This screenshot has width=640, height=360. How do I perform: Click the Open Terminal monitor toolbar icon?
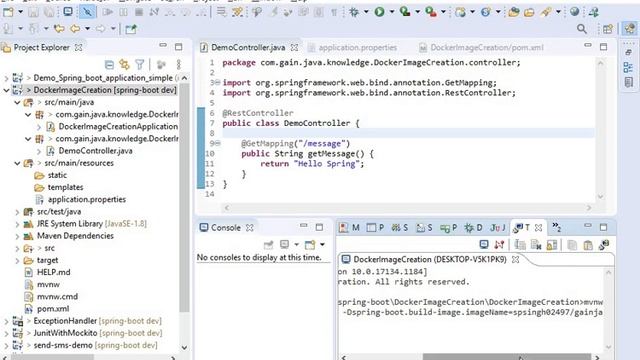[x=68, y=12]
